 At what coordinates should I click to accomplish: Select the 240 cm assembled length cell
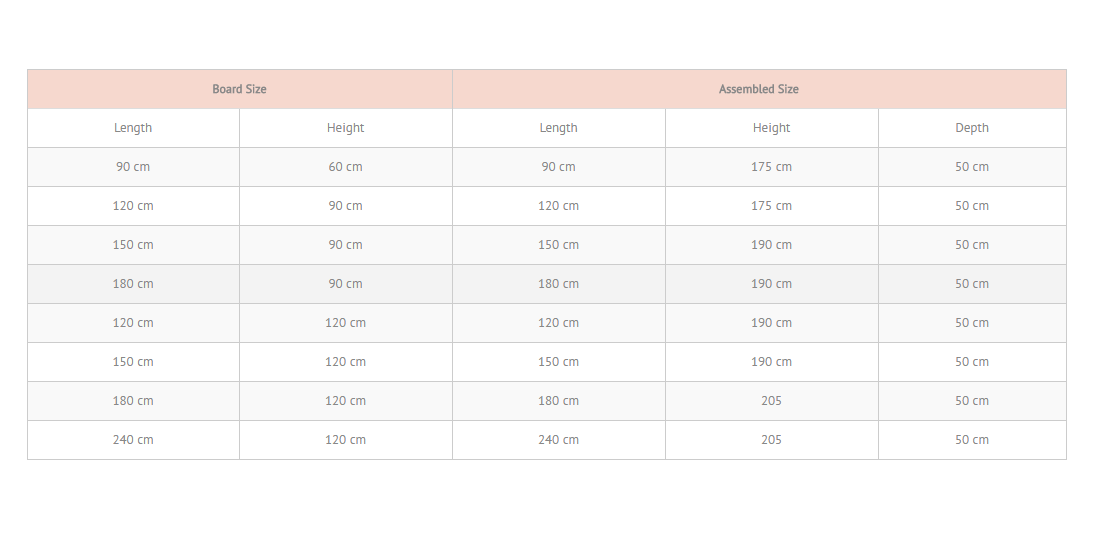(x=559, y=440)
